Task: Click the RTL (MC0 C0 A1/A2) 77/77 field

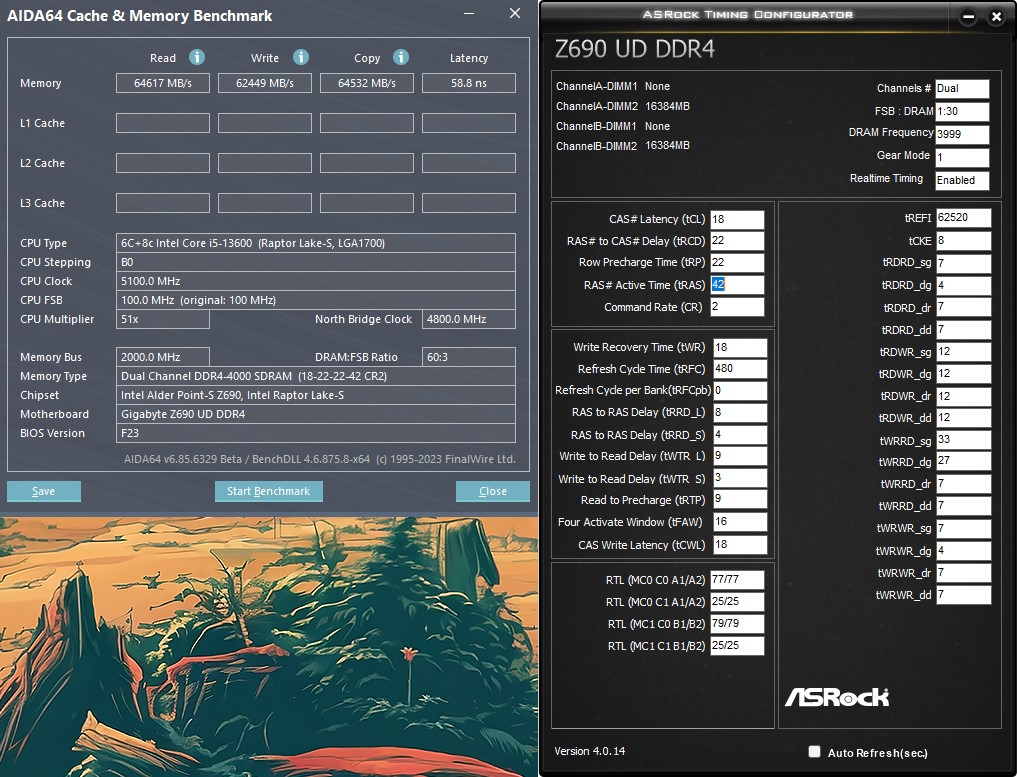Action: 737,580
